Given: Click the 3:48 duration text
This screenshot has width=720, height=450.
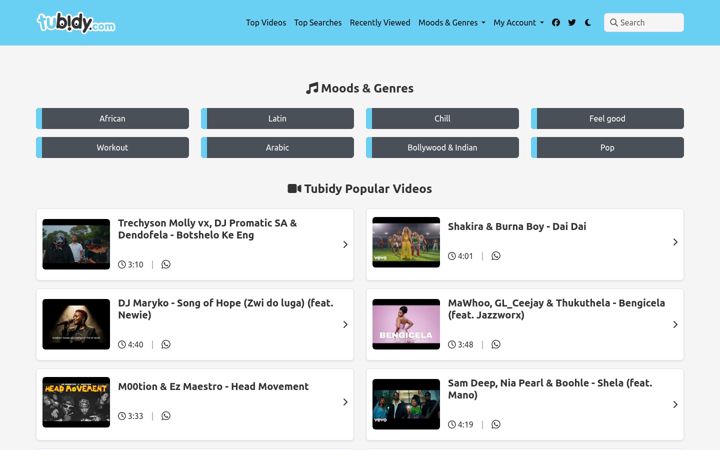Looking at the screenshot, I should [465, 344].
